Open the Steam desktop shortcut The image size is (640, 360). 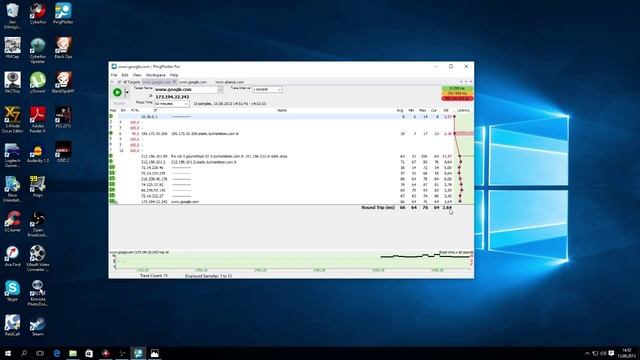pyautogui.click(x=38, y=325)
